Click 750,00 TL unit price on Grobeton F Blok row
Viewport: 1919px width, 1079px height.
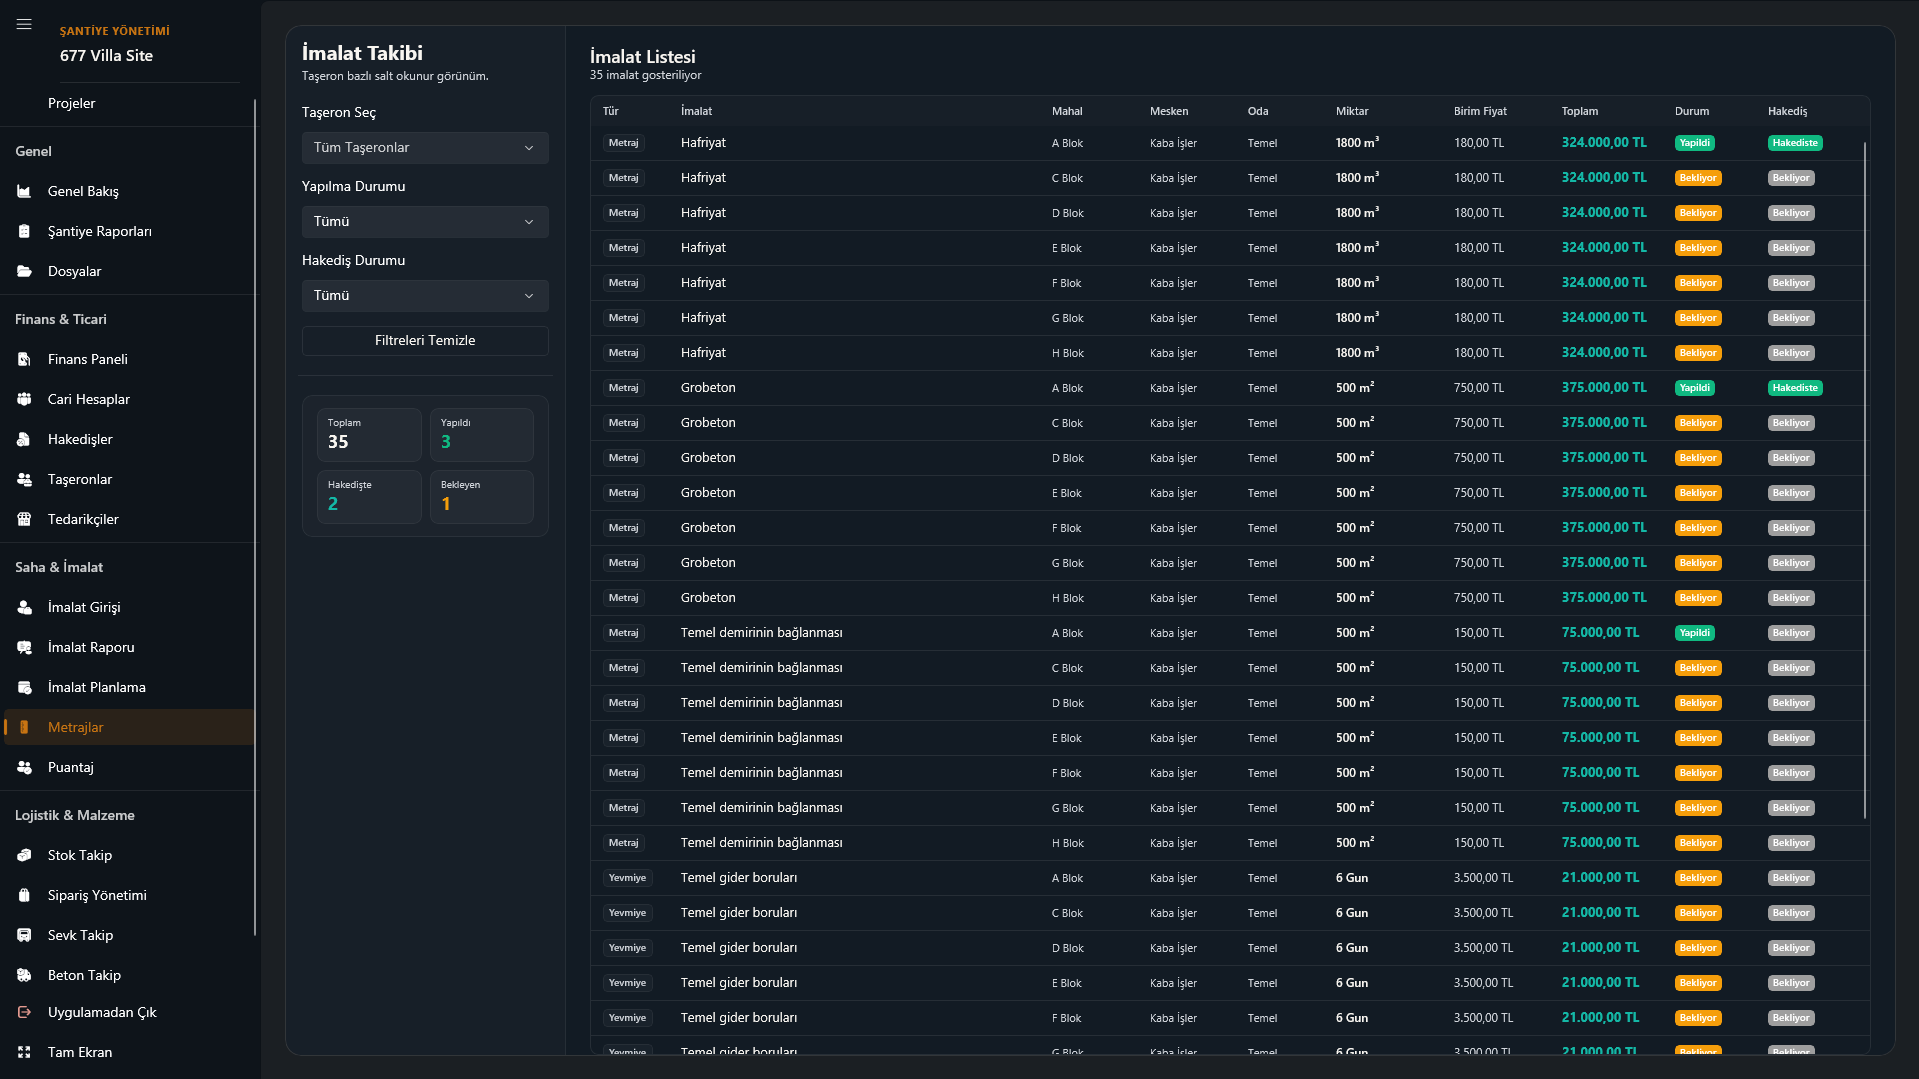pos(1479,528)
